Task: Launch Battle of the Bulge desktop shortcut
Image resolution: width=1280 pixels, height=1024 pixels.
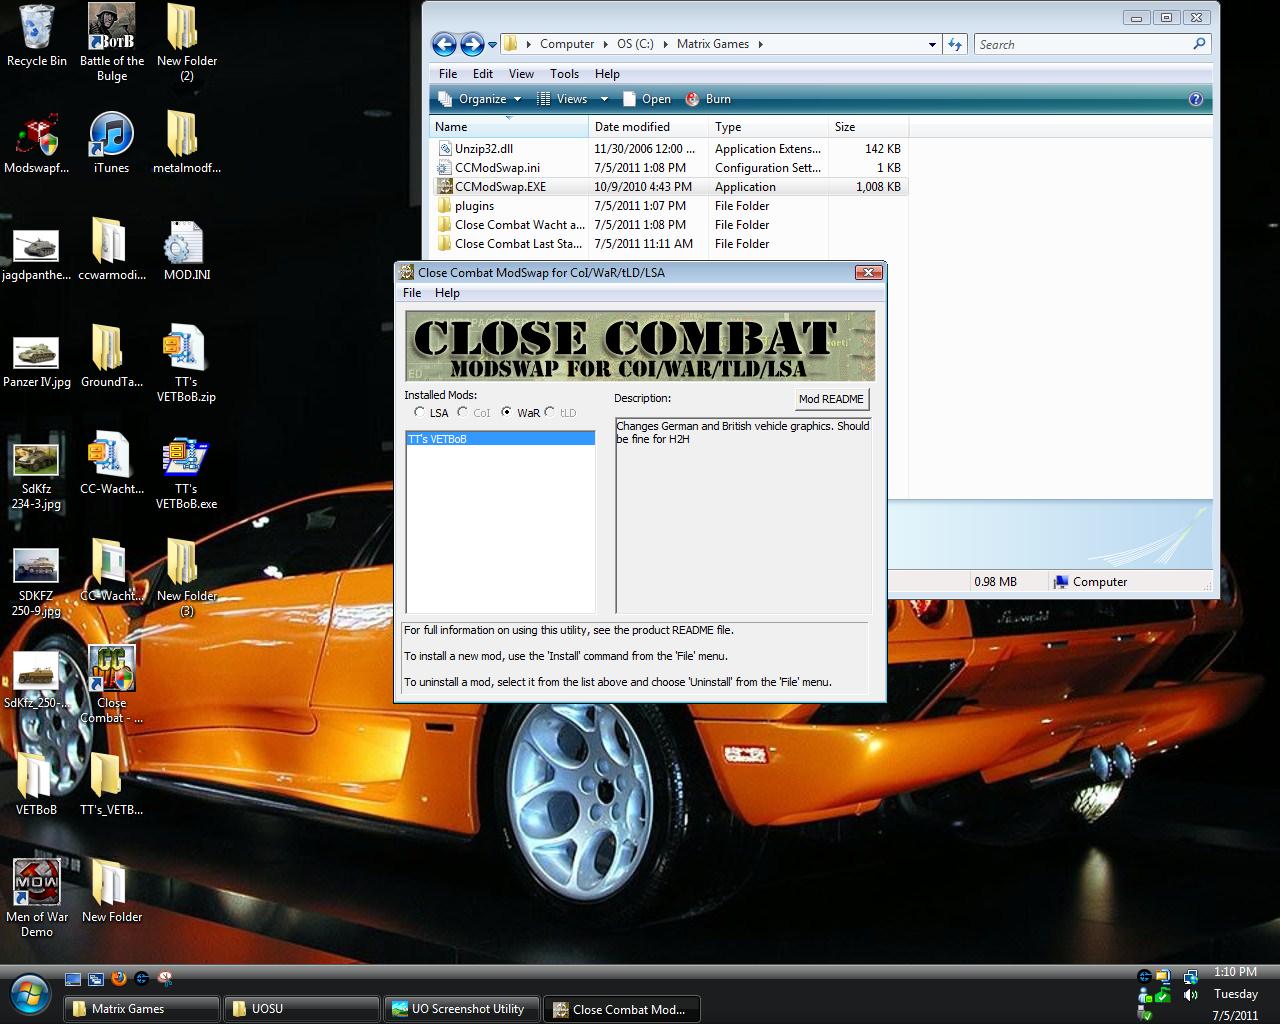Action: pyautogui.click(x=112, y=42)
